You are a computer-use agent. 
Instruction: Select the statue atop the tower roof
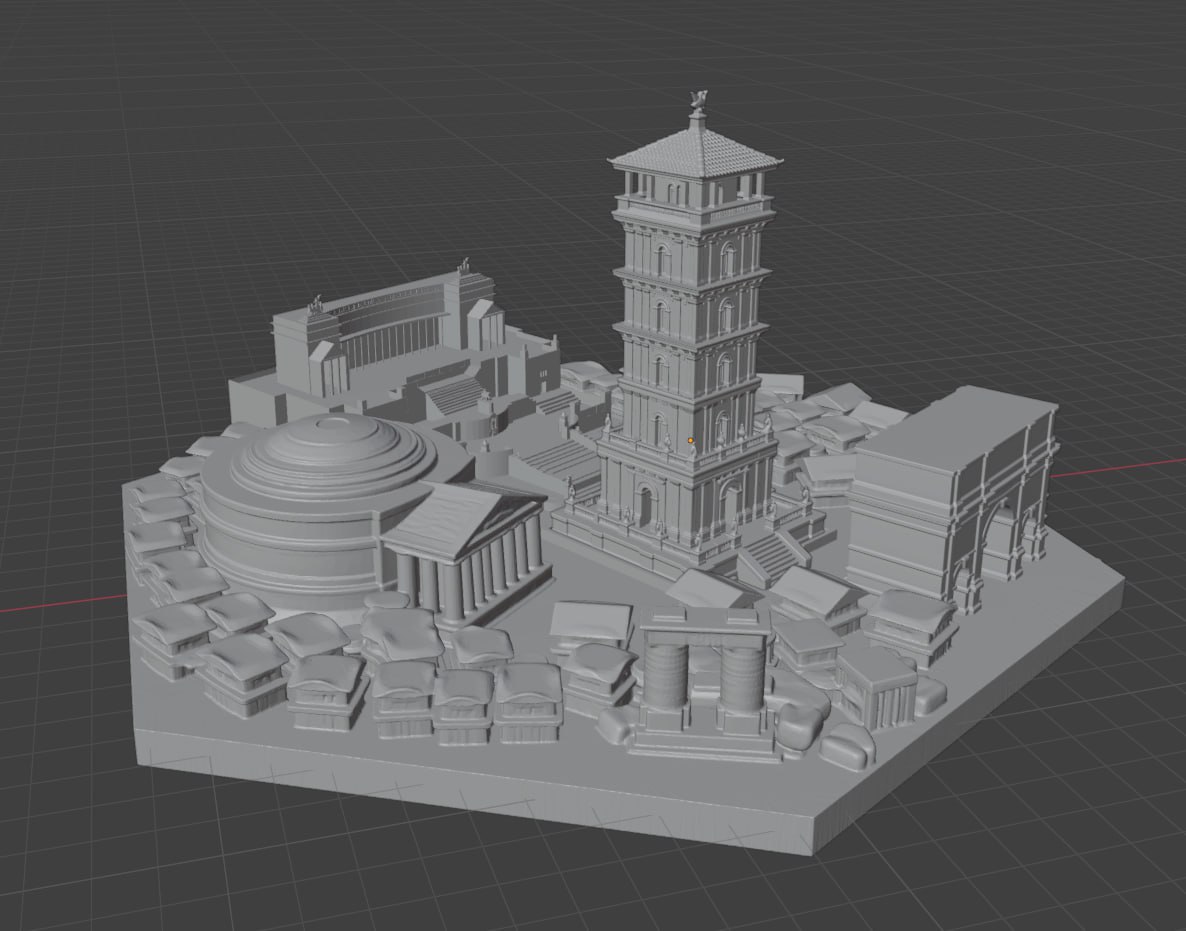pyautogui.click(x=697, y=102)
